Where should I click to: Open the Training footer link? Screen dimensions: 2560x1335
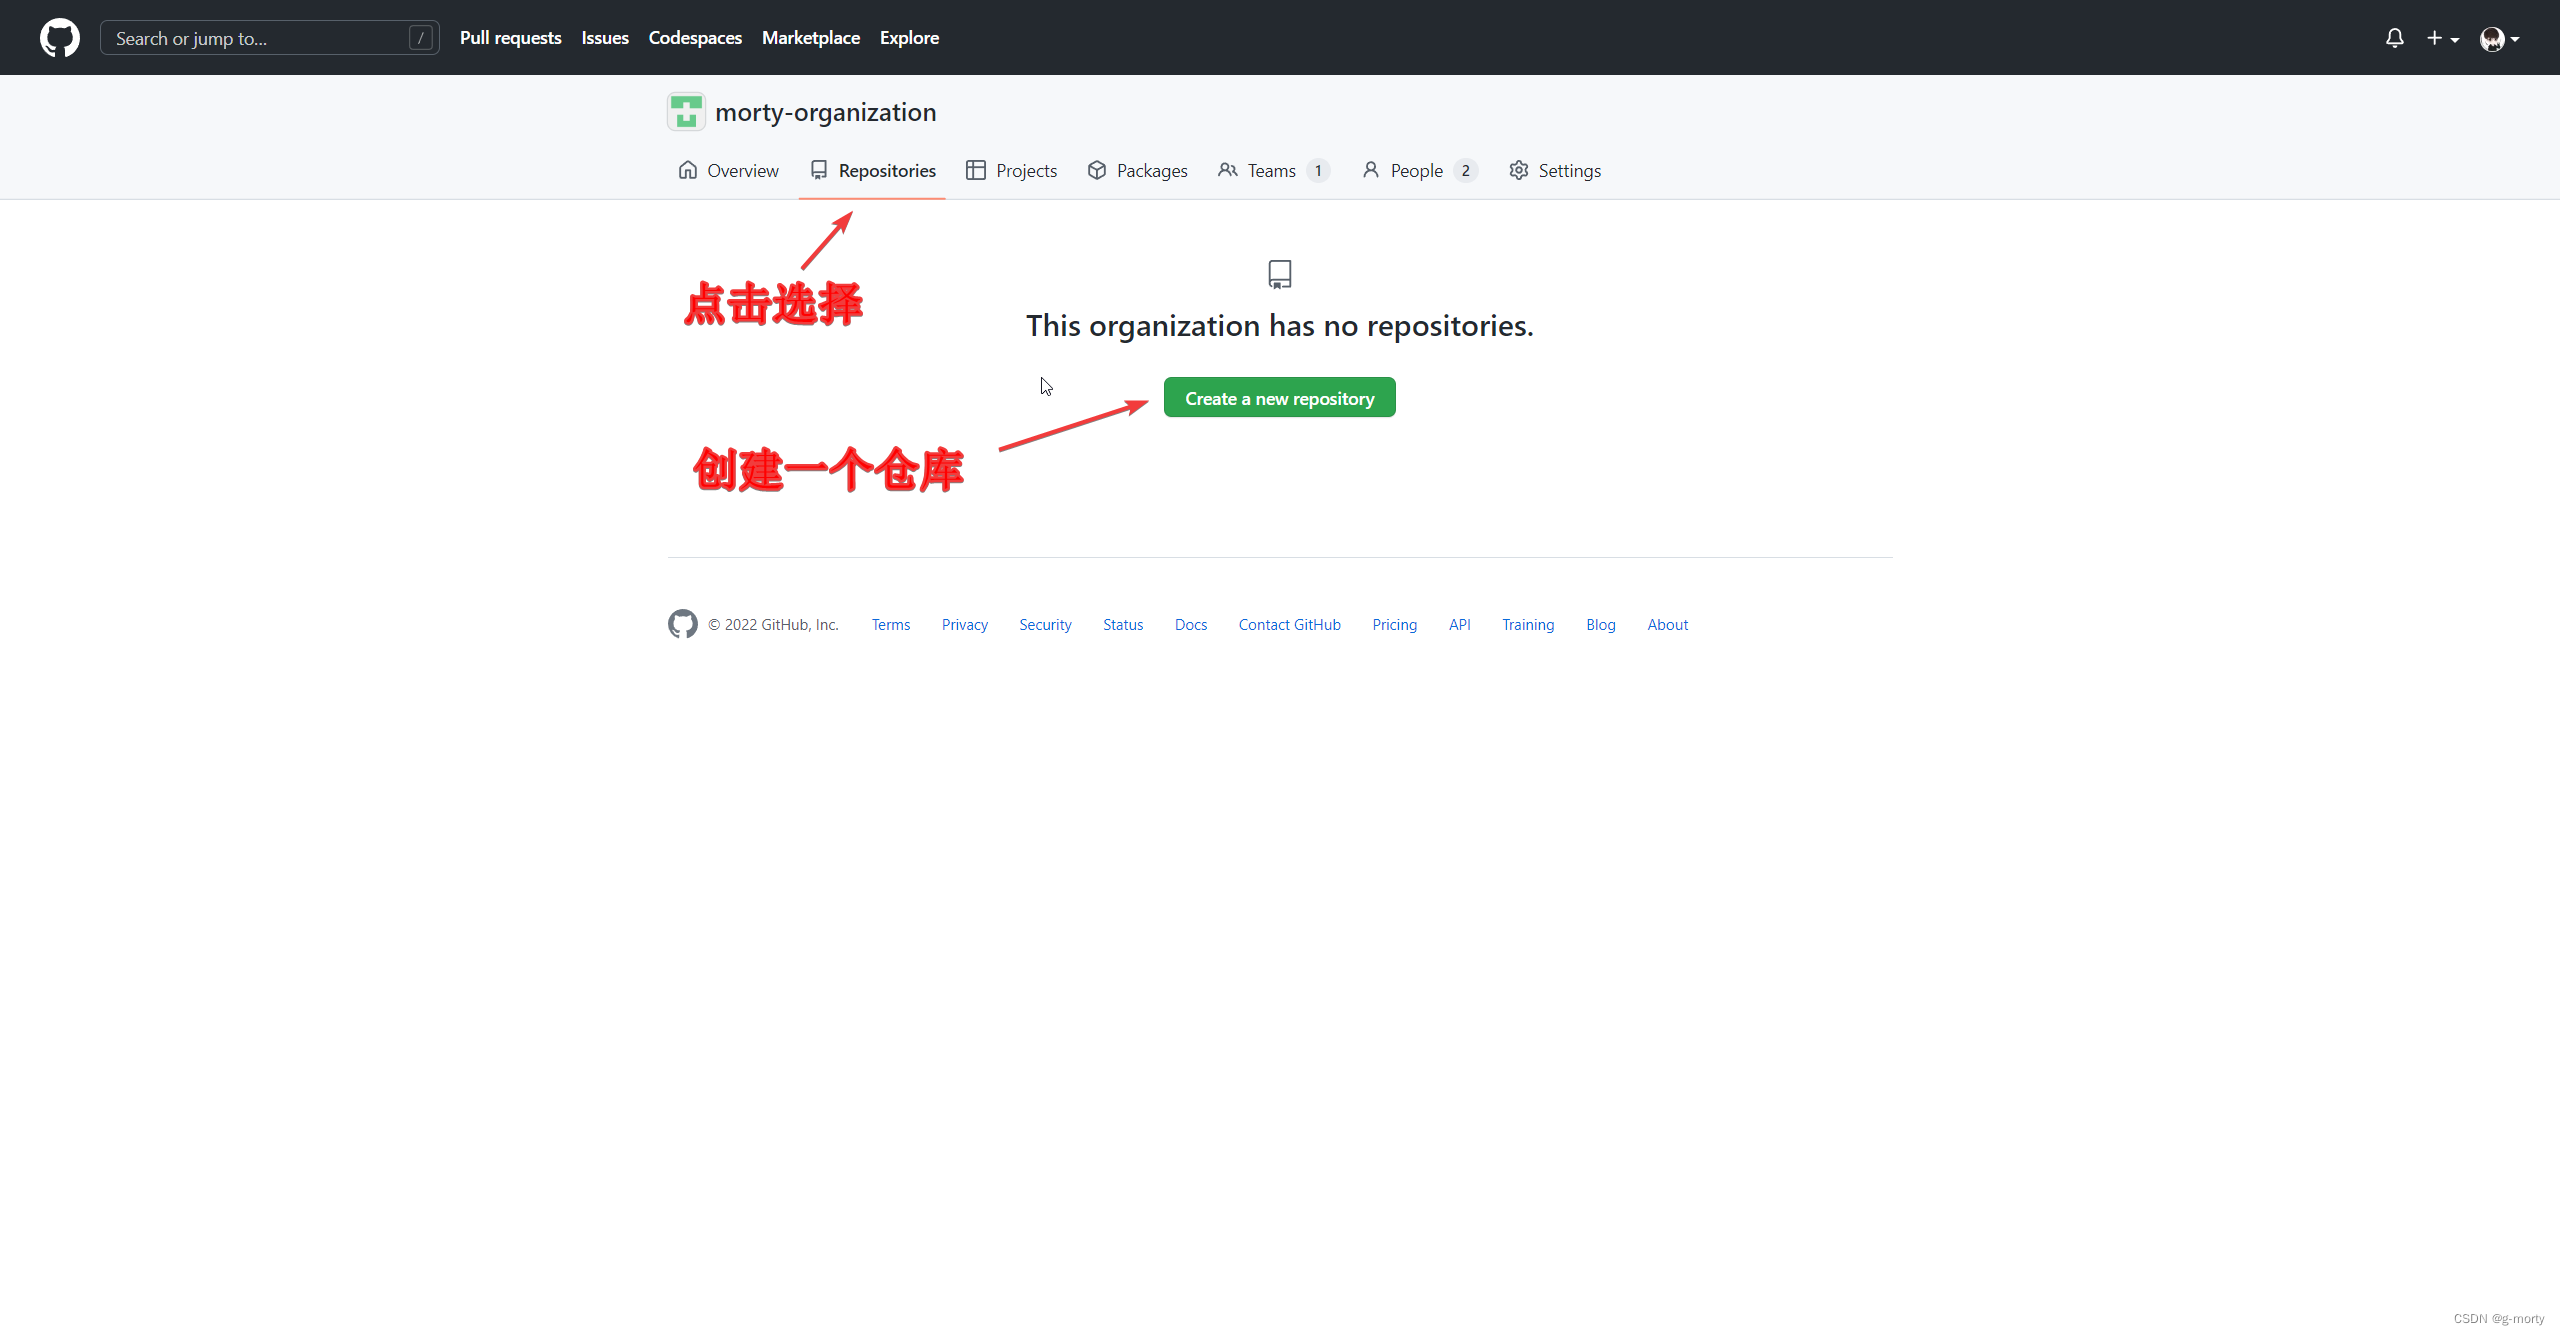(x=1527, y=625)
